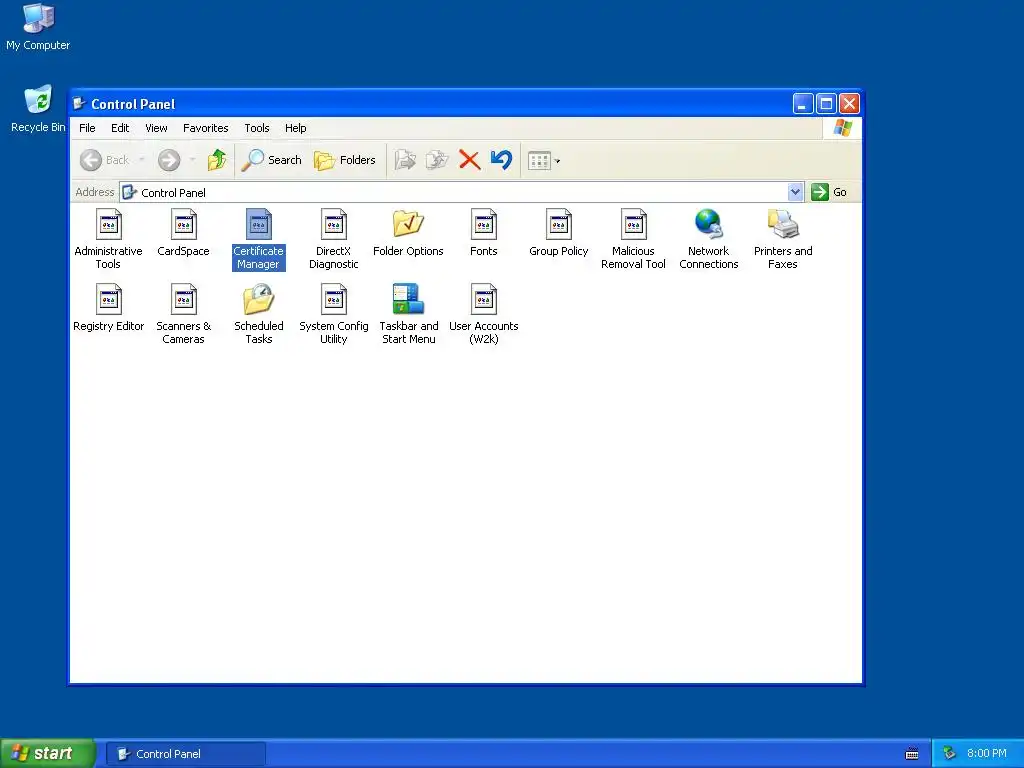Open the Favorites menu
Image resolution: width=1024 pixels, height=768 pixels.
coord(206,128)
